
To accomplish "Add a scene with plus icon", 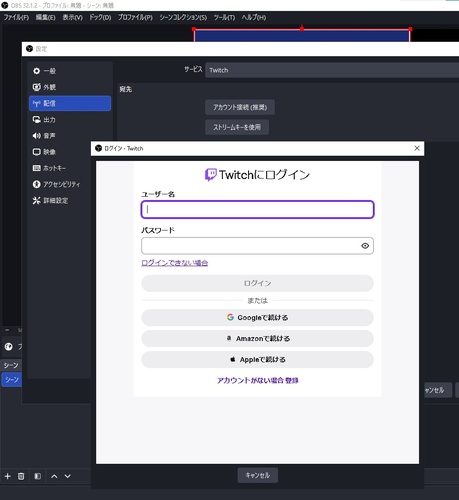I will (7, 476).
